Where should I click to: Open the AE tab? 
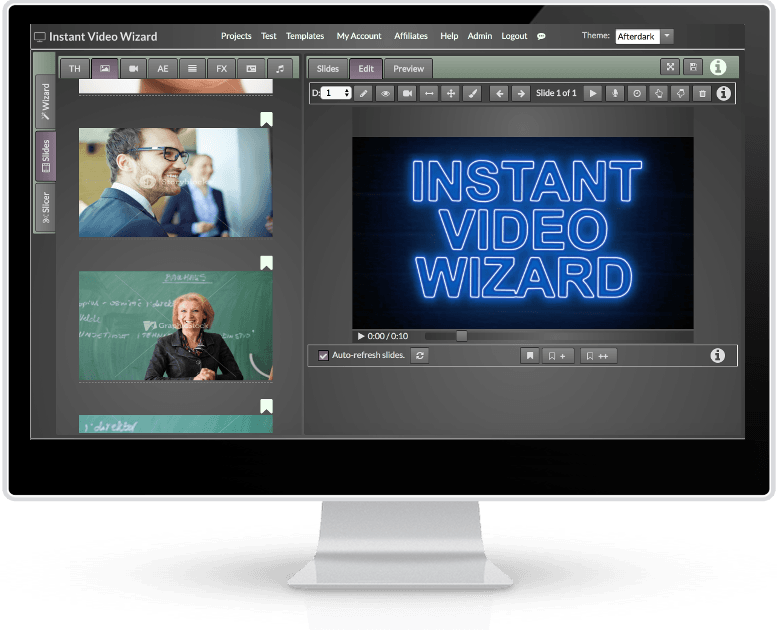[x=163, y=68]
